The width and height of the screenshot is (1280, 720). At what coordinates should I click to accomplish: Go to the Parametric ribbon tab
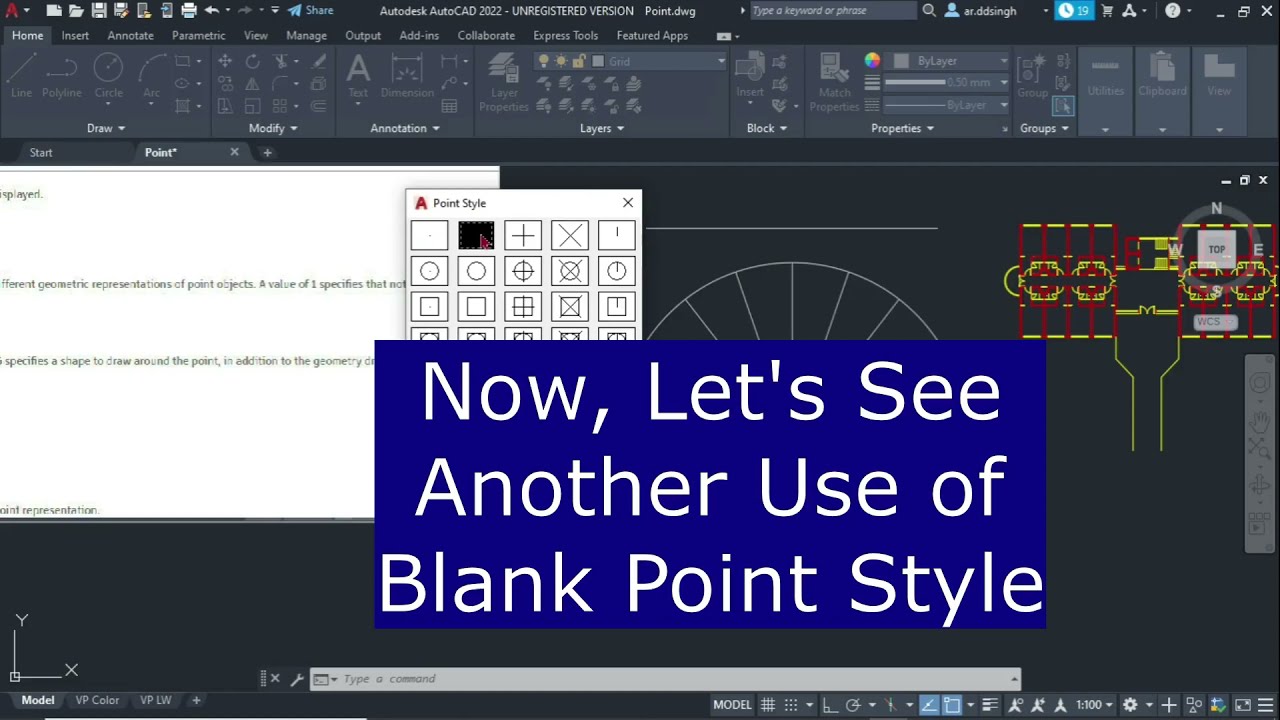click(199, 35)
